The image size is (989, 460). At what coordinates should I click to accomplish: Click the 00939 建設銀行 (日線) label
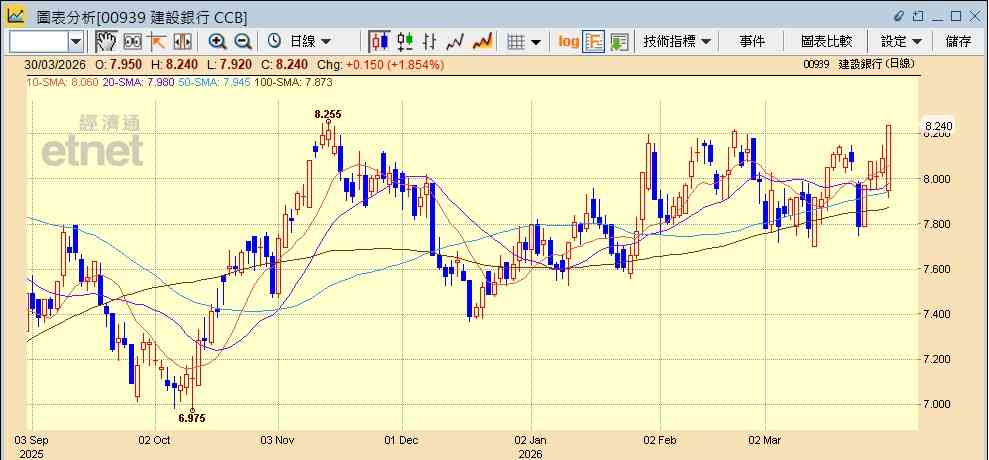pos(858,64)
